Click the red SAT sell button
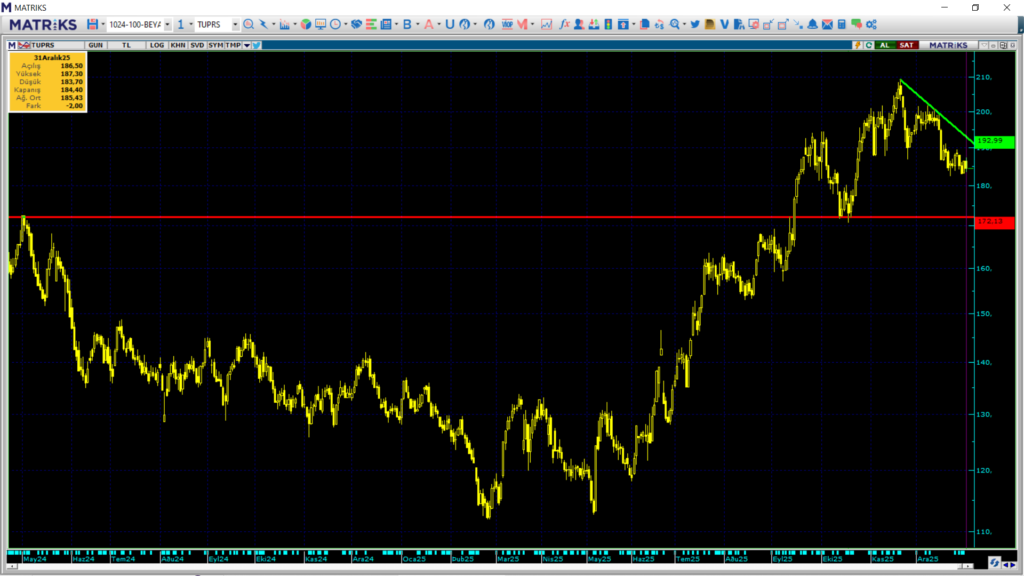 click(x=906, y=45)
